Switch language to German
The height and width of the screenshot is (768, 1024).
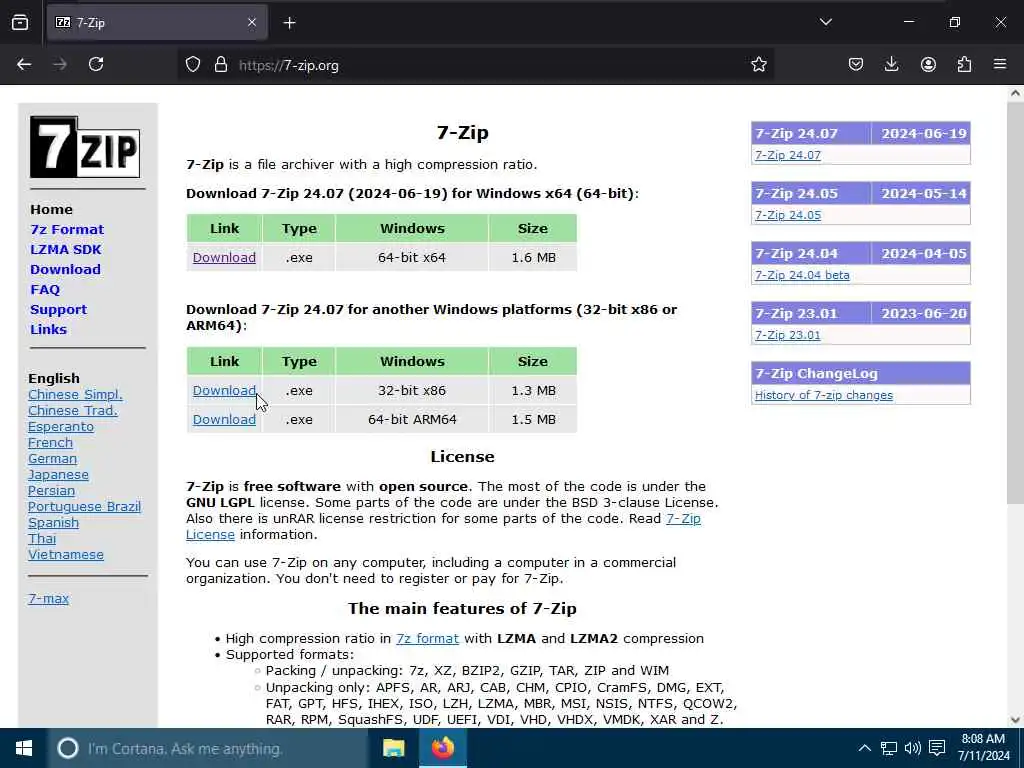click(52, 458)
